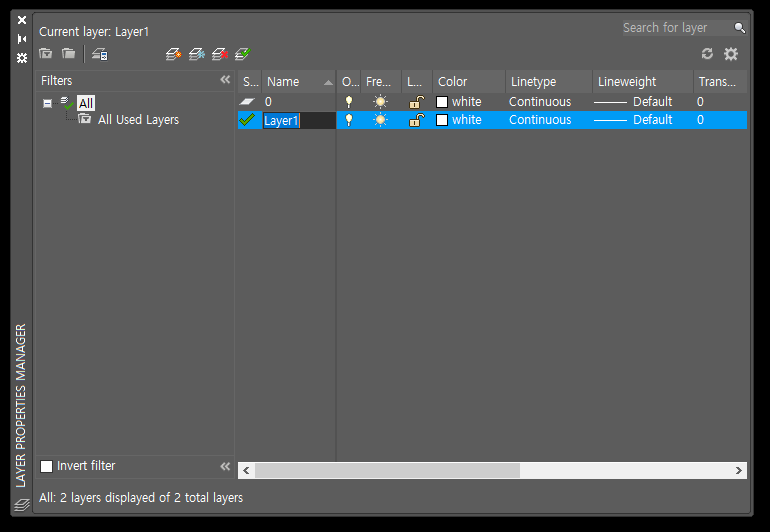Lock Layer1 padlock
Viewport: 770px width, 532px height.
point(416,119)
